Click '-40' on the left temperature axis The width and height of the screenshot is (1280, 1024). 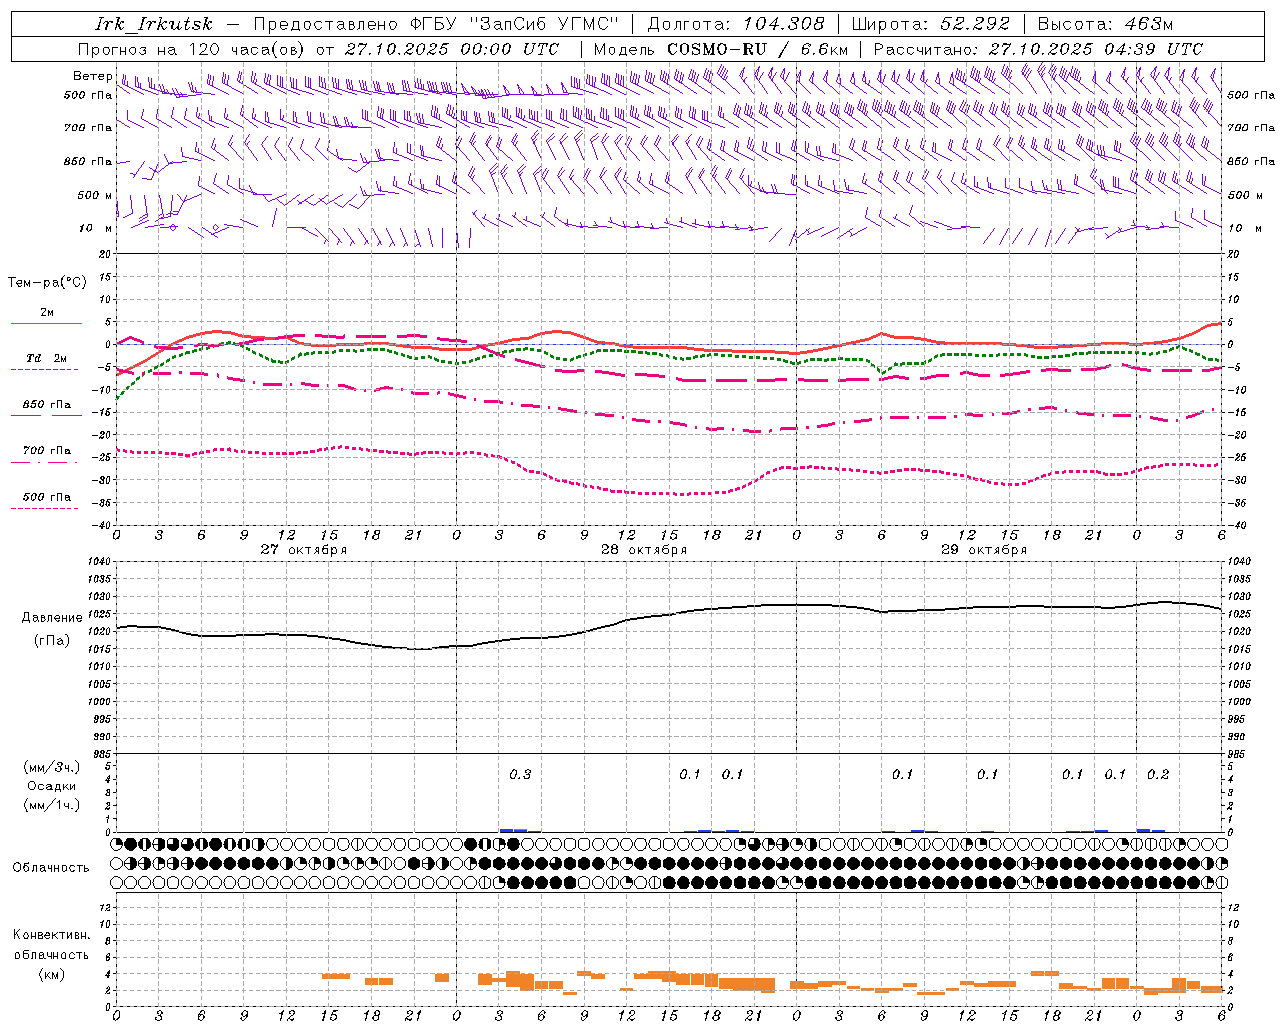pyautogui.click(x=100, y=525)
